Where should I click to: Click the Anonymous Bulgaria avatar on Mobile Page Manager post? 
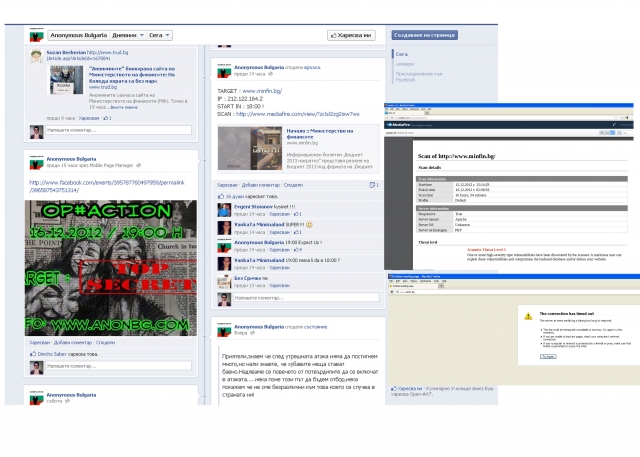(x=36, y=162)
